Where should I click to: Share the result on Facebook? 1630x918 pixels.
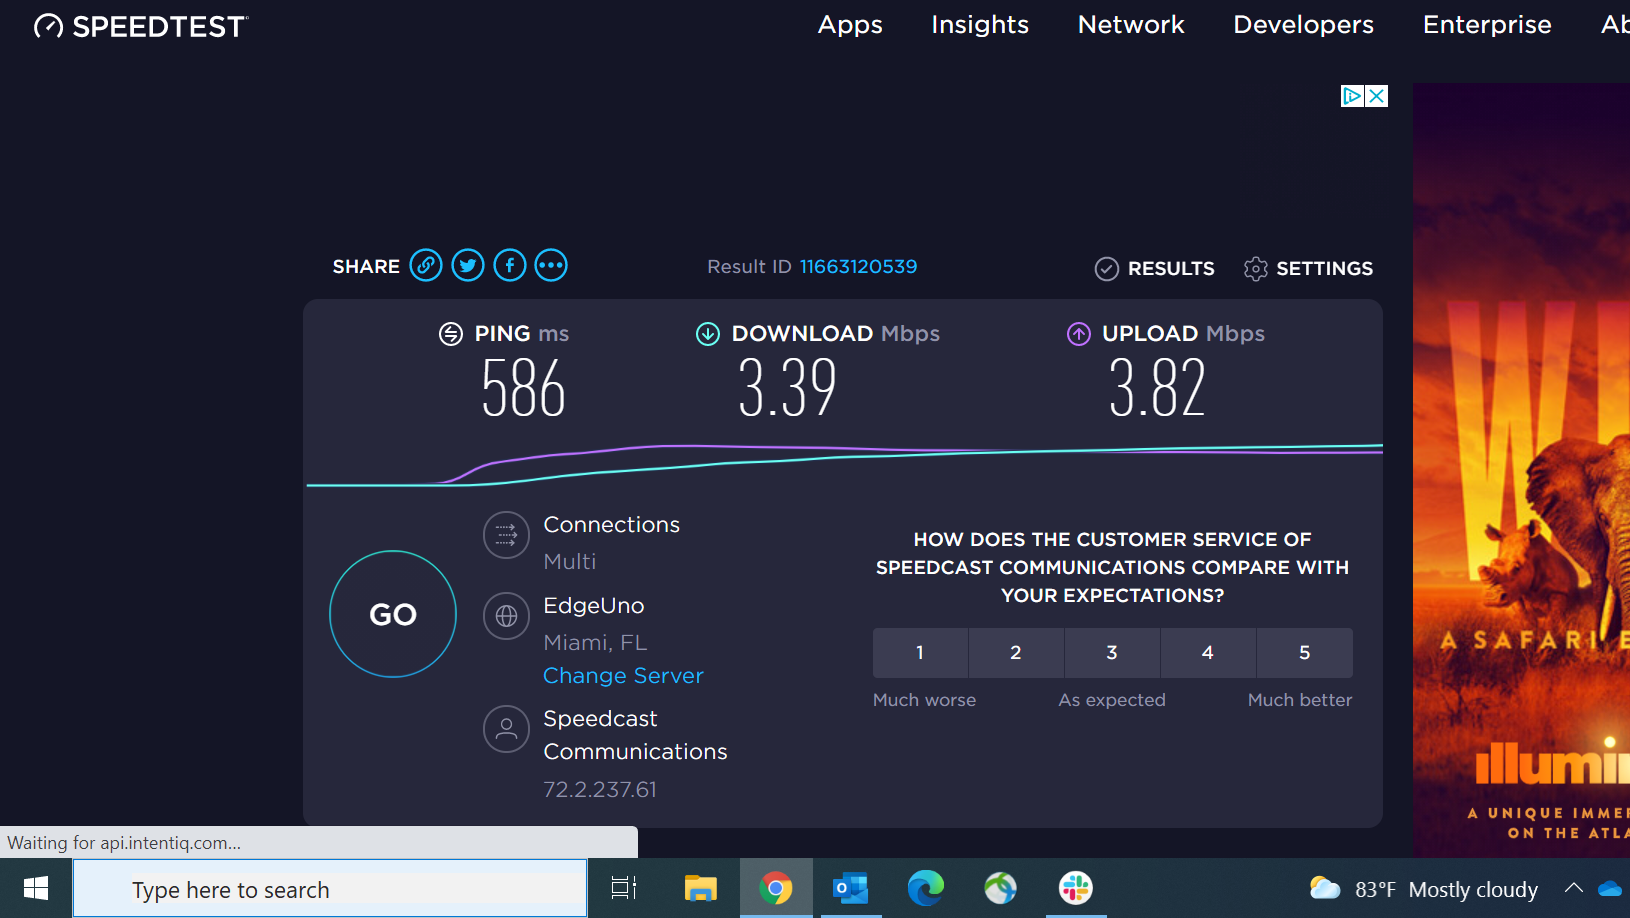(x=510, y=265)
